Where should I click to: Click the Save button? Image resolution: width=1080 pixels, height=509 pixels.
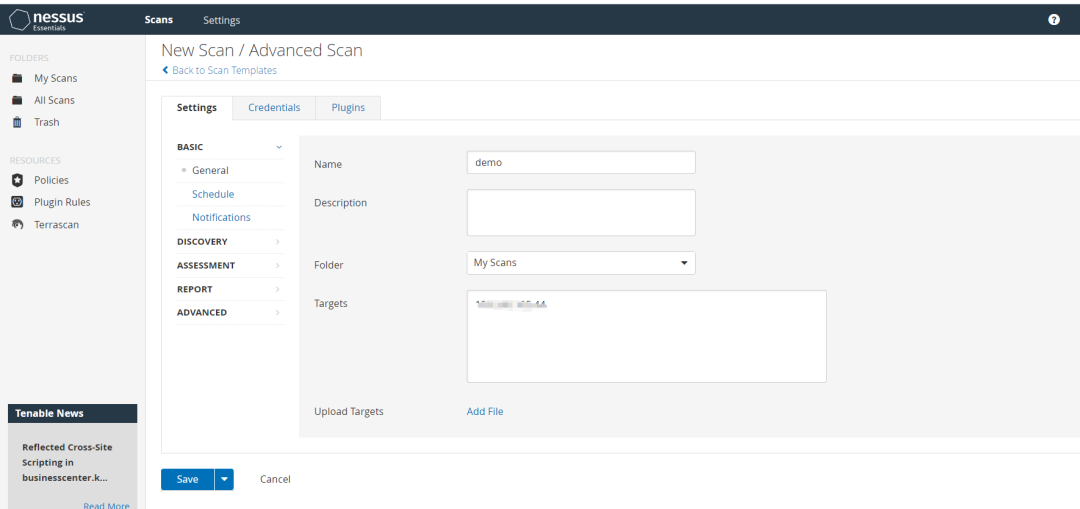[x=187, y=479]
